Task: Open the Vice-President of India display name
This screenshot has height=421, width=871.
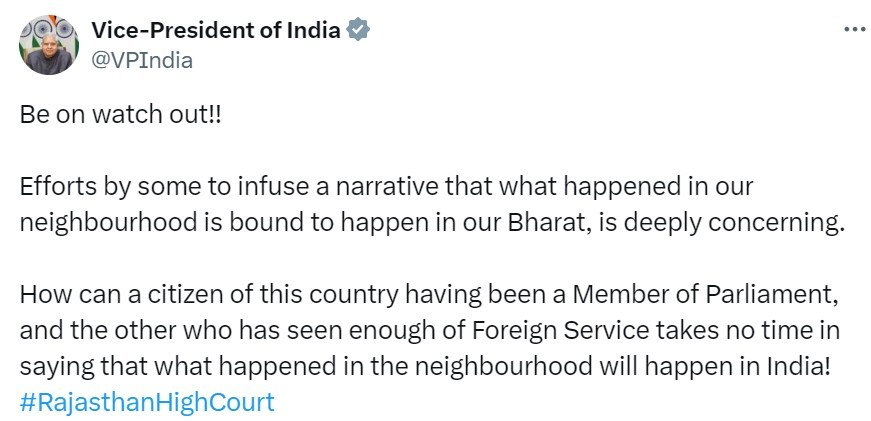Action: pos(214,31)
